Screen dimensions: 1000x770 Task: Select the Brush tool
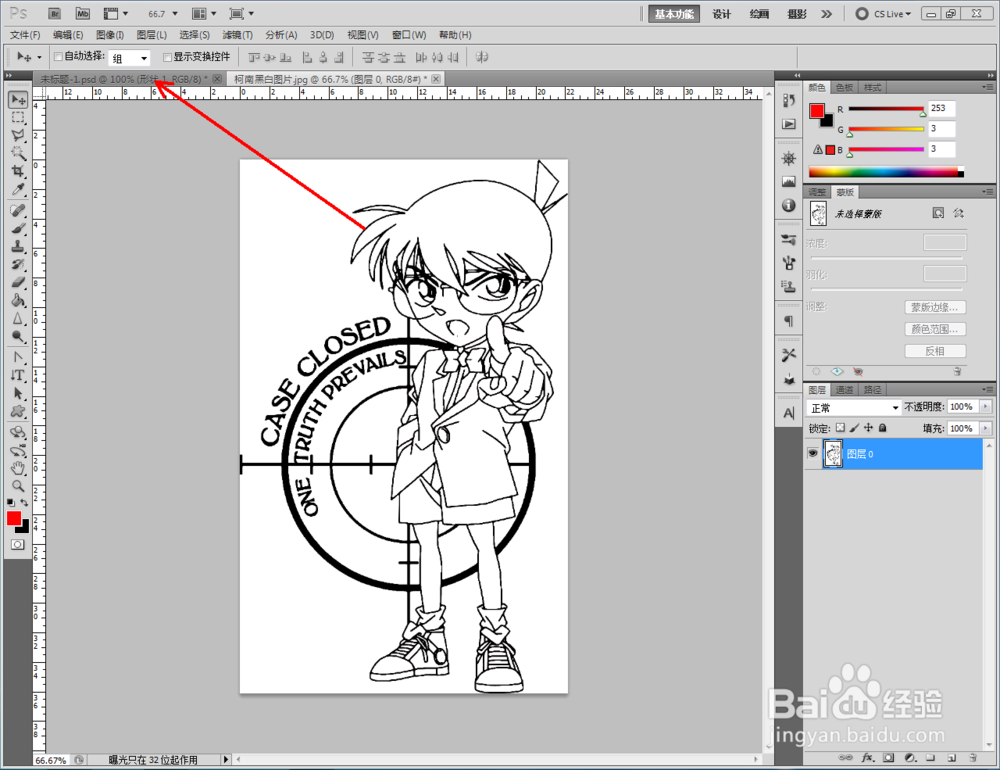tap(18, 228)
